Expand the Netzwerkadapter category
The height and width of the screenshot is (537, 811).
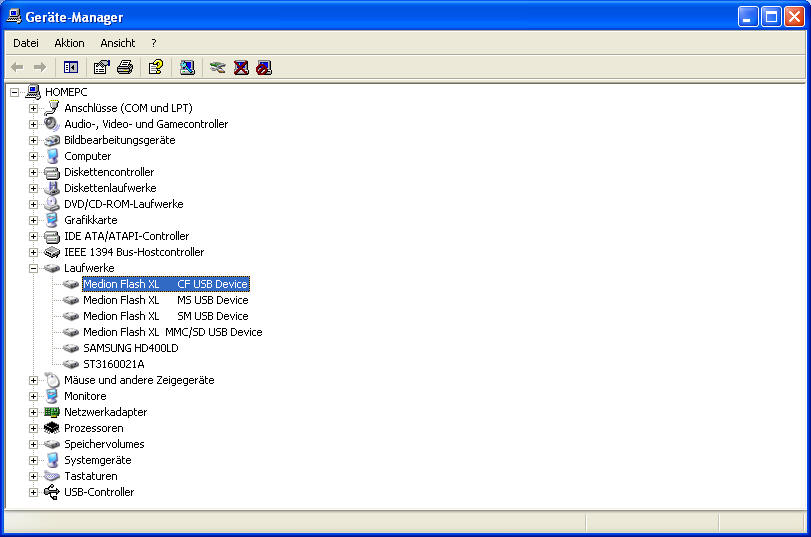tap(33, 412)
